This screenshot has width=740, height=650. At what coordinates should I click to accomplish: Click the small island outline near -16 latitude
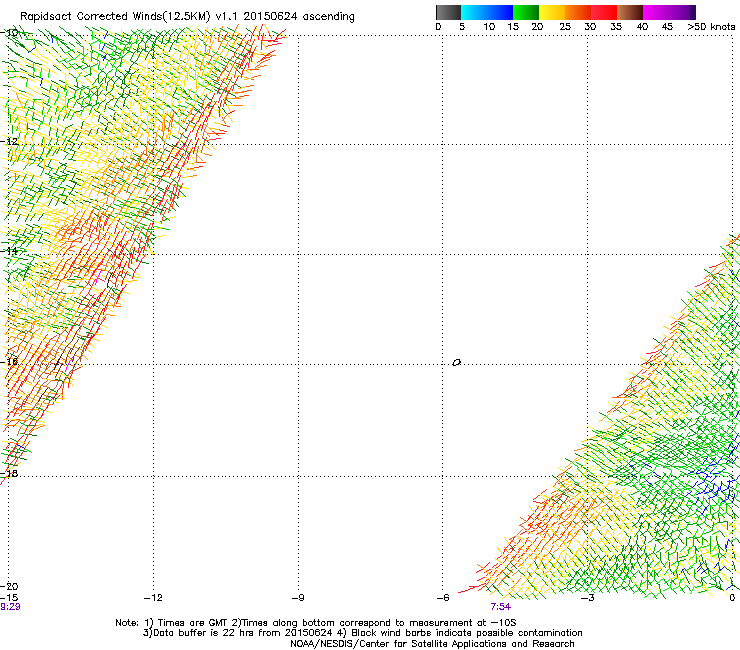tap(456, 362)
